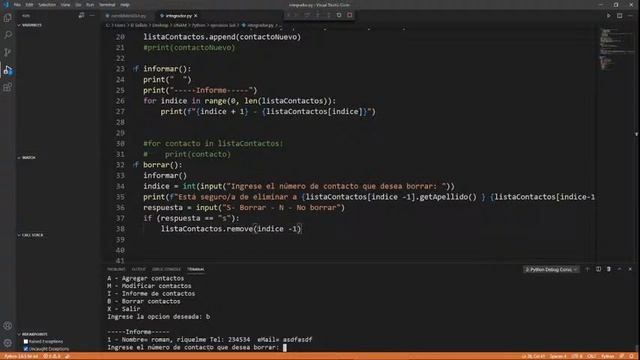Image resolution: width=640 pixels, height=360 pixels.
Task: Toggle the Raised Exceptions checkbox
Action: tap(26, 342)
